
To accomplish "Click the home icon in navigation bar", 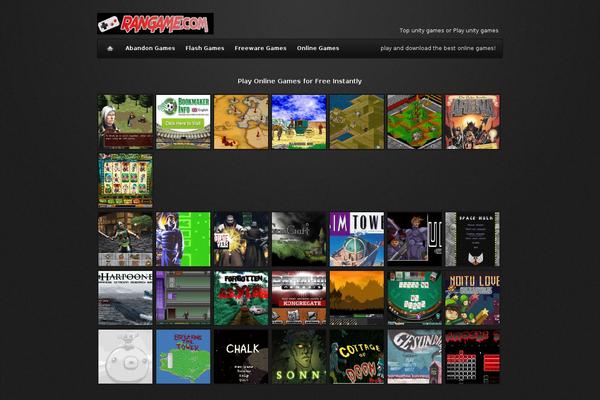I will (110, 48).
